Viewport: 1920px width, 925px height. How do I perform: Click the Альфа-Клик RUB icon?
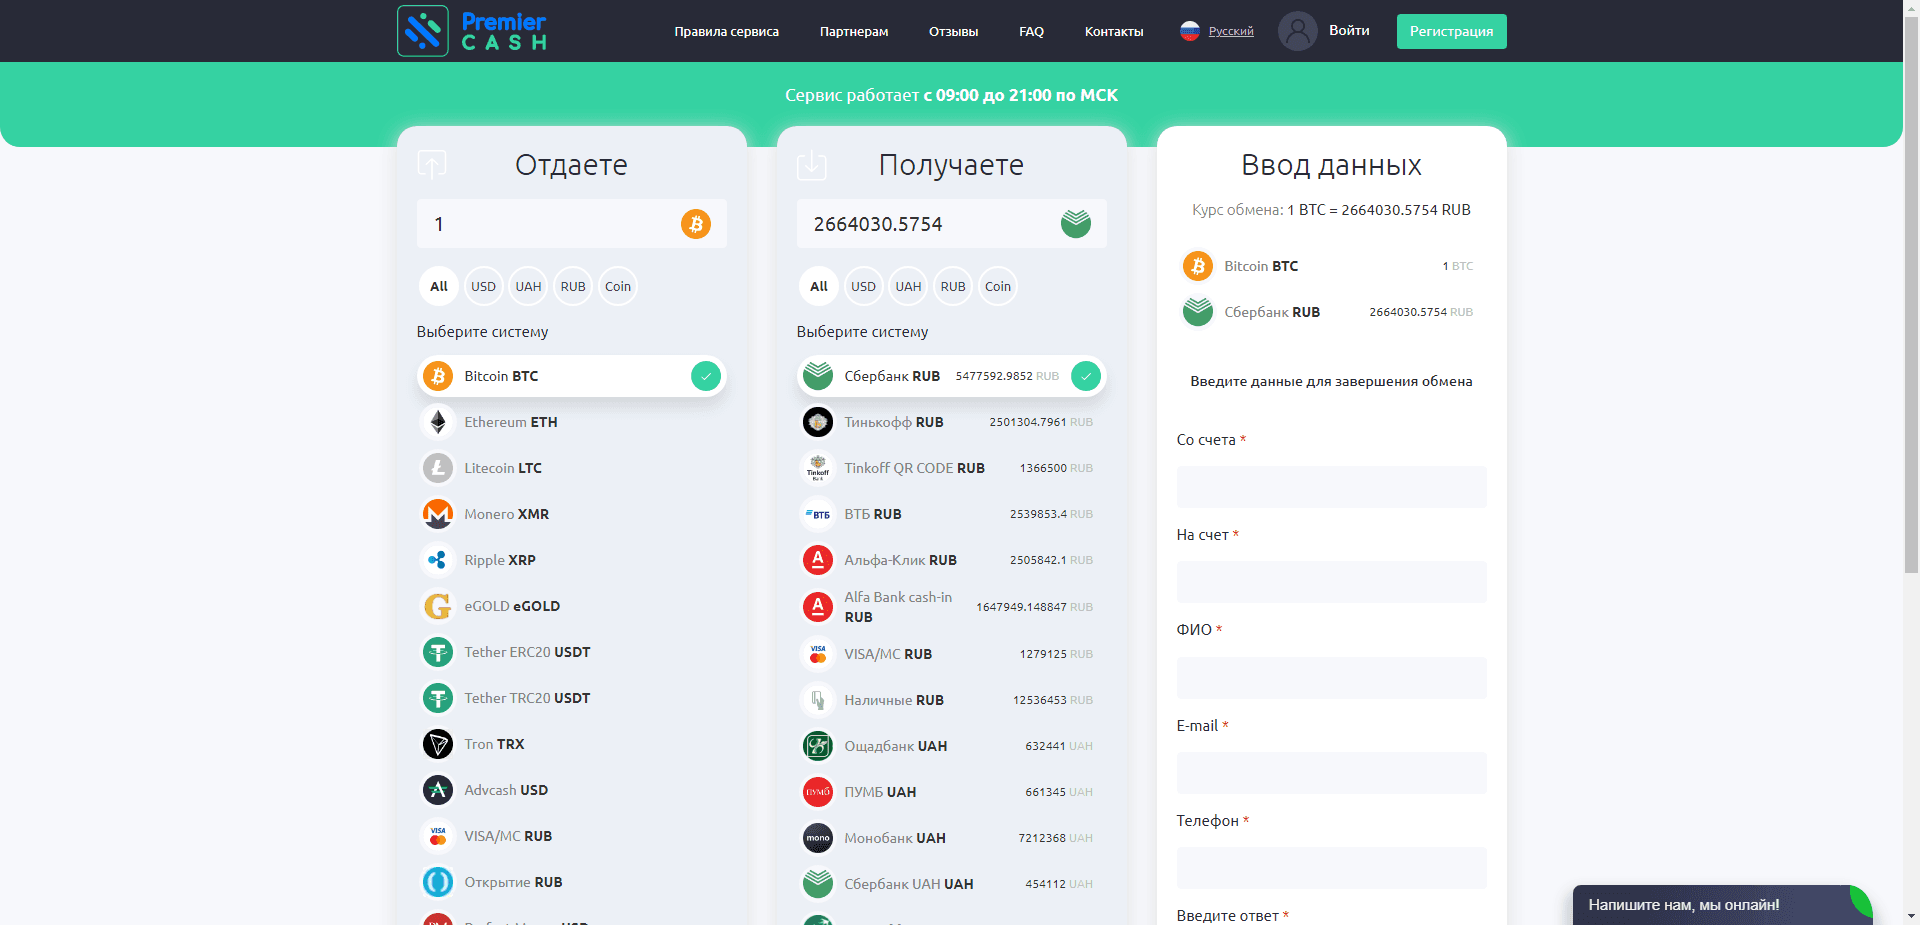(818, 560)
